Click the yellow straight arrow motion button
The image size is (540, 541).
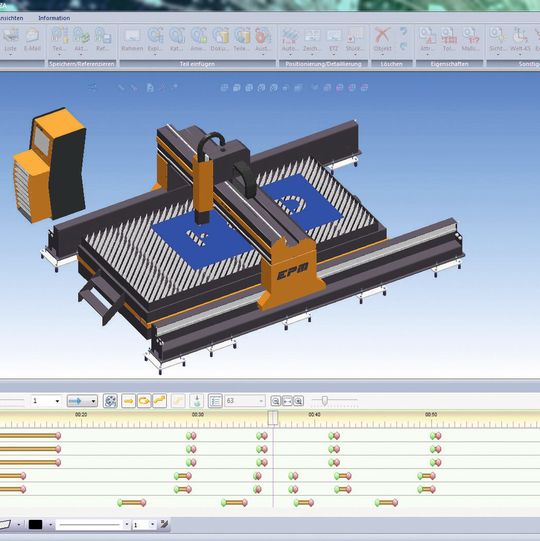point(128,401)
